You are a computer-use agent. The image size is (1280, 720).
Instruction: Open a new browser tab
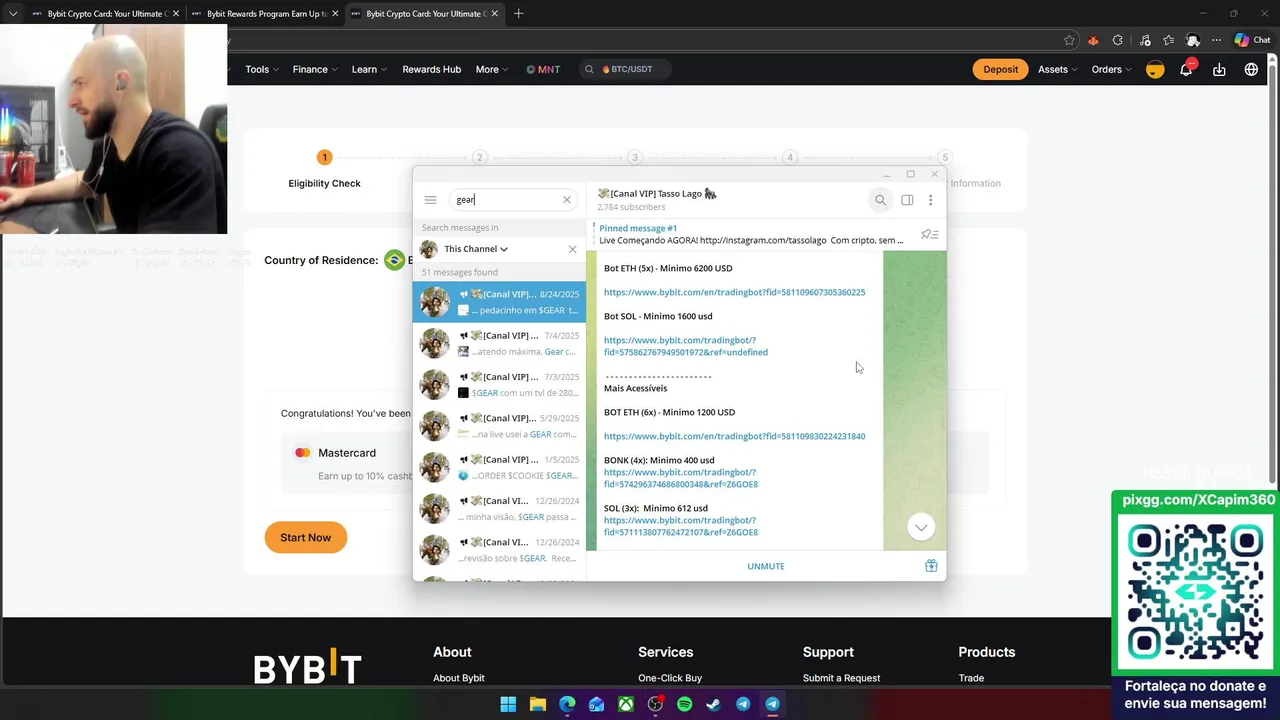point(518,14)
